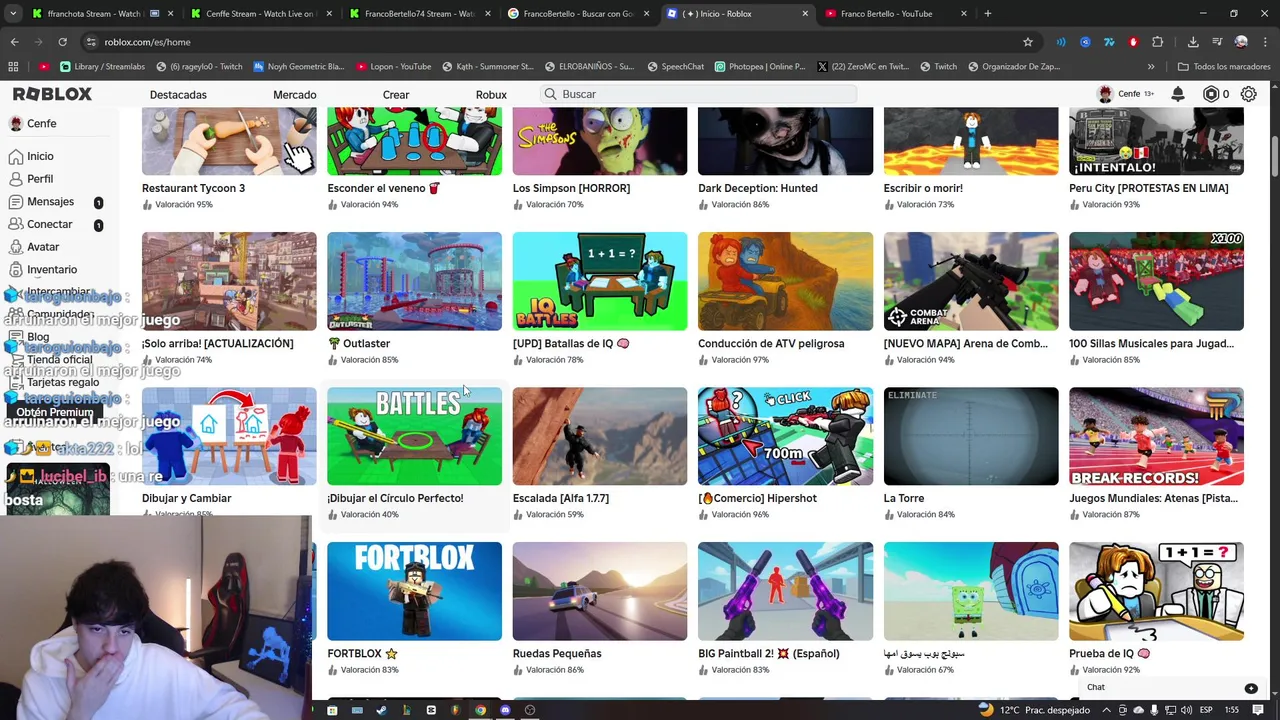Click the Escalada [Alfa 1.7.7] title

(560, 498)
